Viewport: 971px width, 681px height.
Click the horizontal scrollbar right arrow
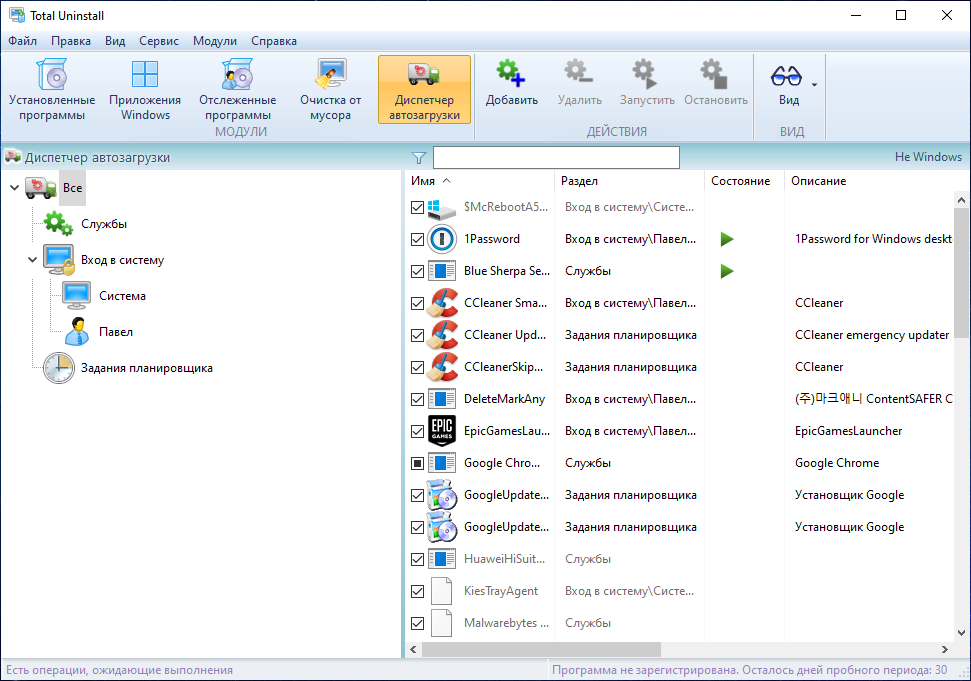[x=944, y=649]
